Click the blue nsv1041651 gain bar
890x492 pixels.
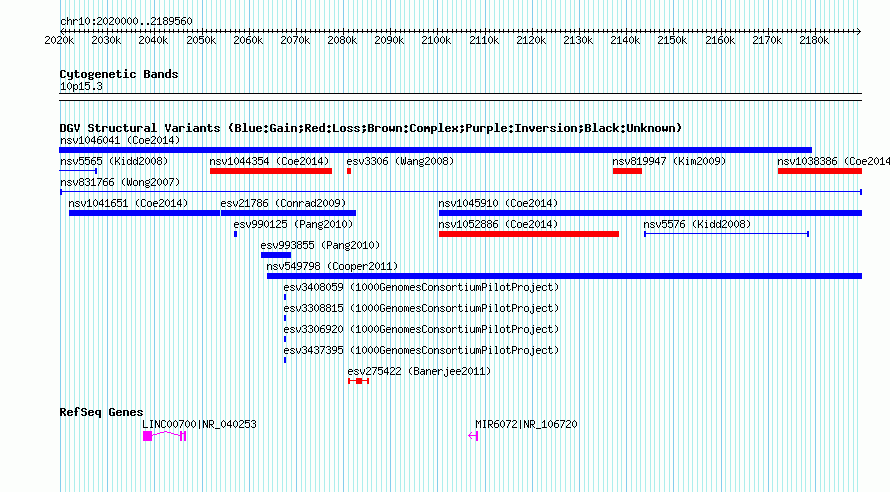coord(144,213)
